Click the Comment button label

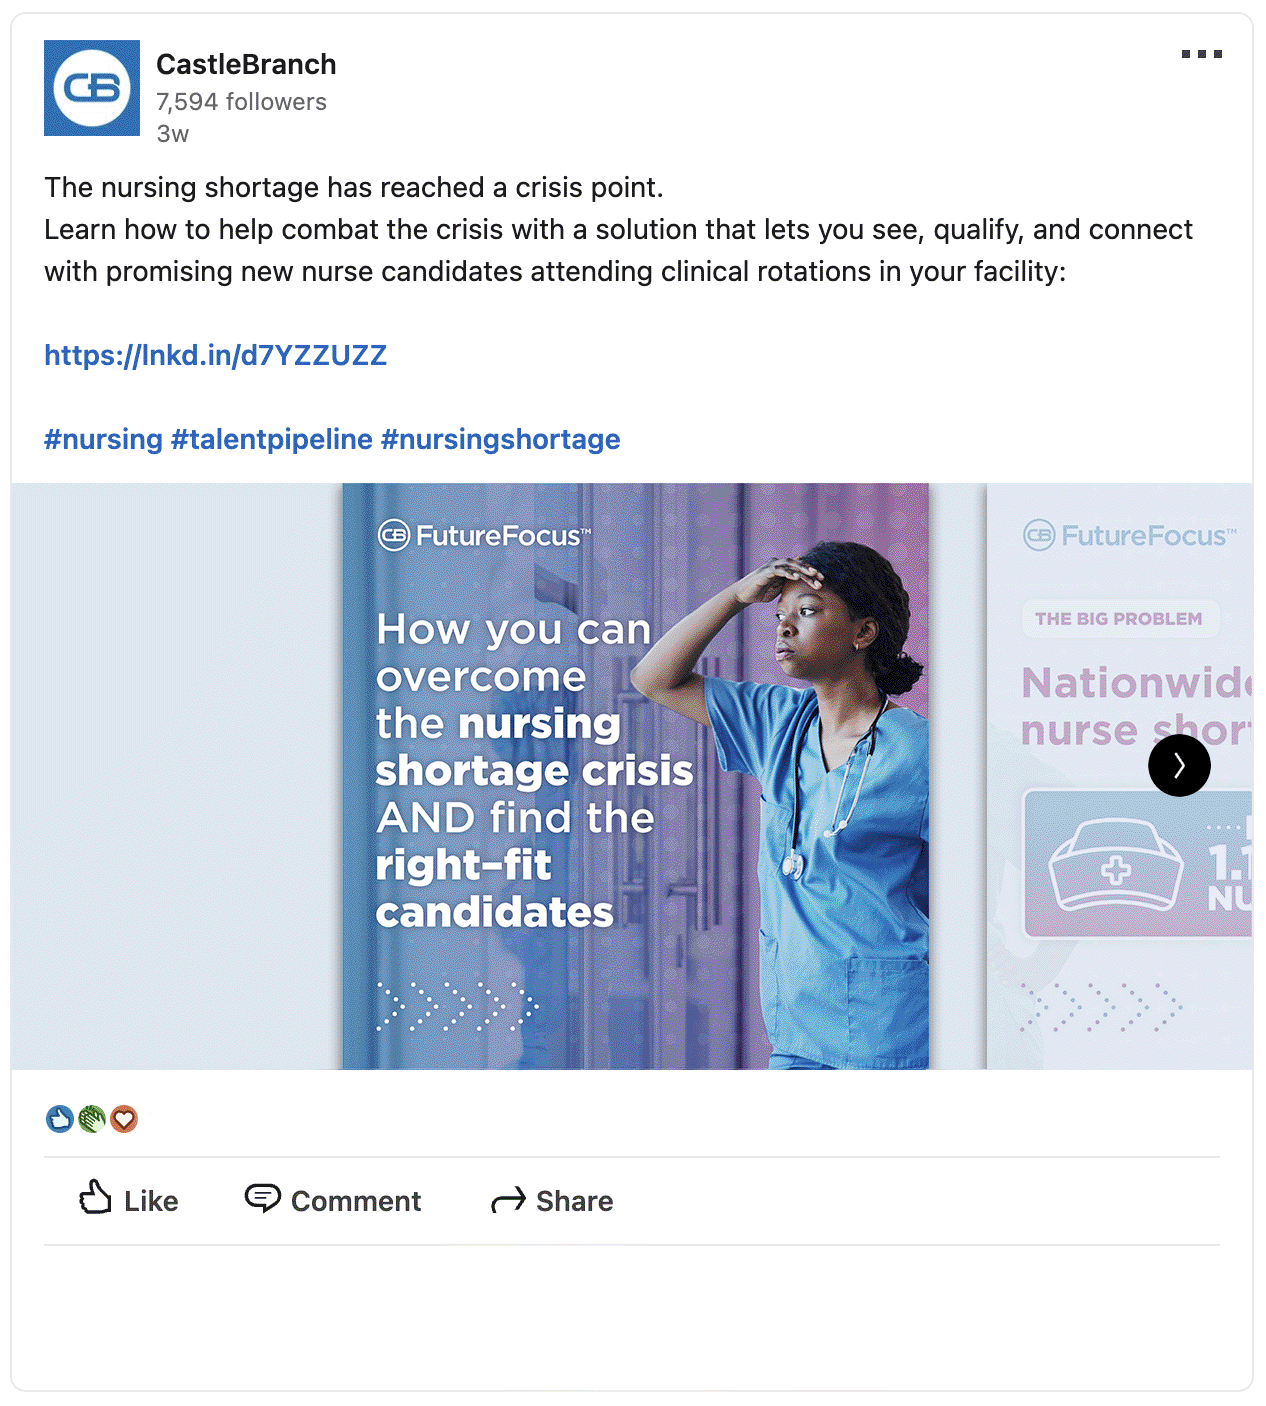tap(356, 1201)
